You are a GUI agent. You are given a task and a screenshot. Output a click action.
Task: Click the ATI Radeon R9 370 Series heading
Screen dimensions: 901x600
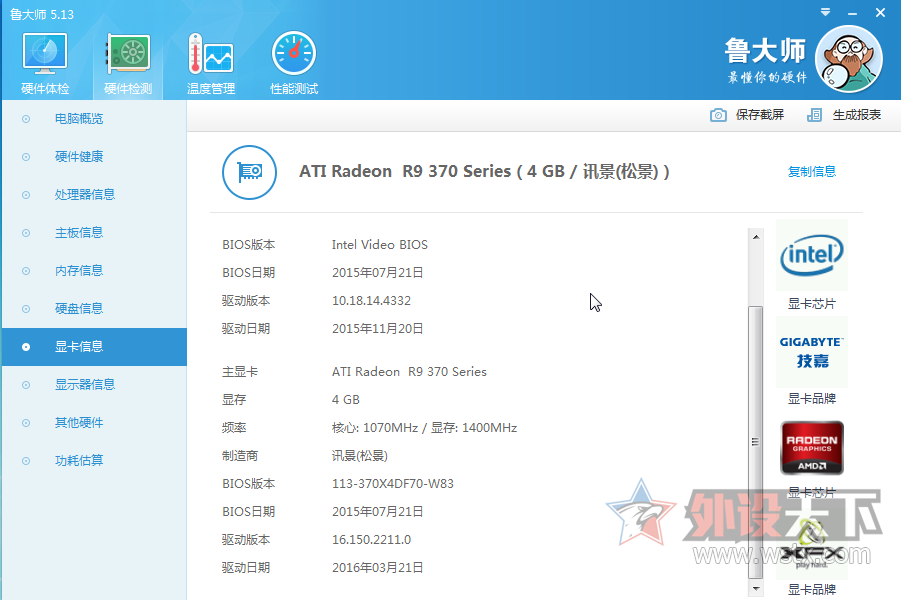click(x=484, y=171)
